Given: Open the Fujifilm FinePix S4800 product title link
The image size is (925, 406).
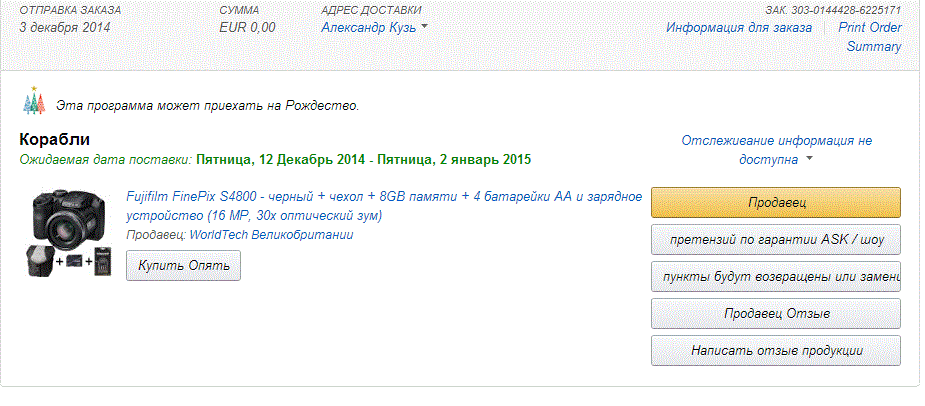Looking at the screenshot, I should tap(384, 206).
